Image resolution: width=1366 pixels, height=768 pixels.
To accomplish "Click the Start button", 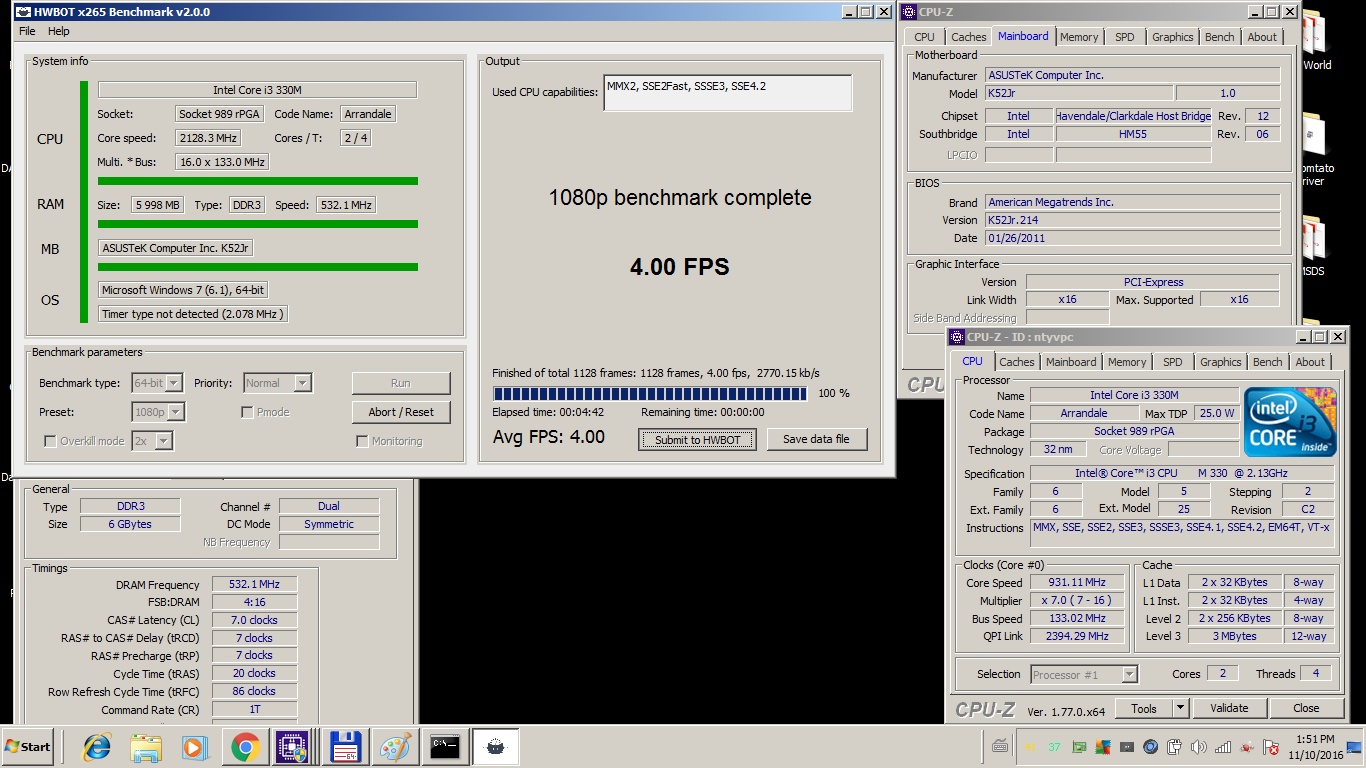I will [28, 747].
